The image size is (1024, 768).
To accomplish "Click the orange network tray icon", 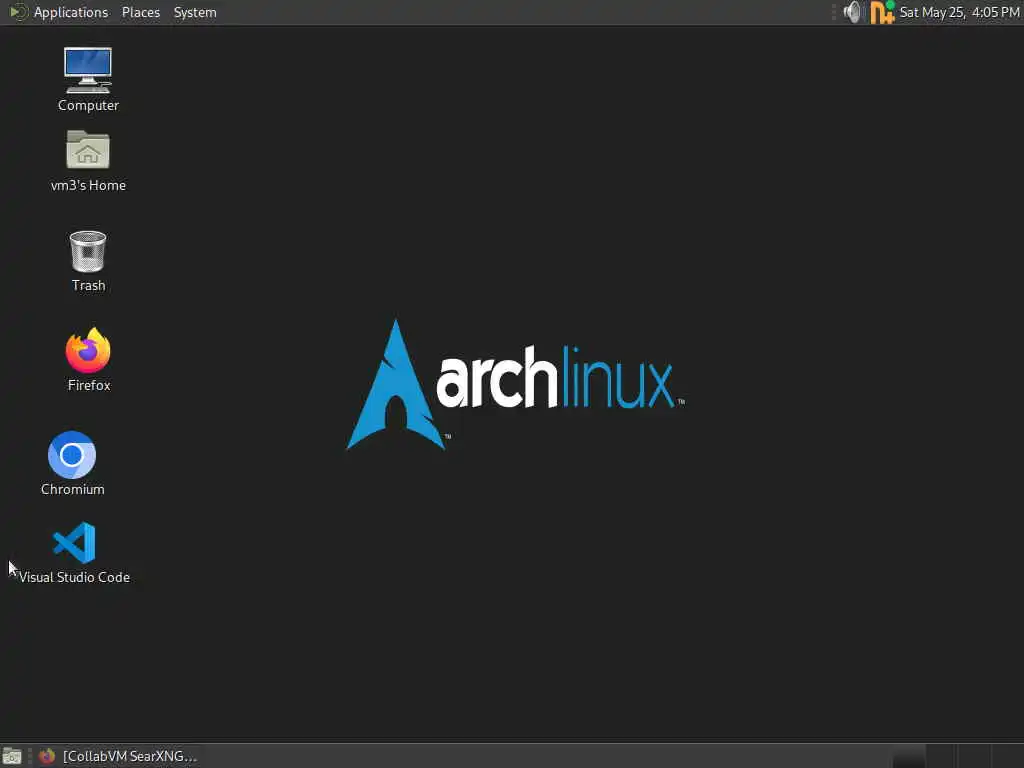I will pos(882,12).
